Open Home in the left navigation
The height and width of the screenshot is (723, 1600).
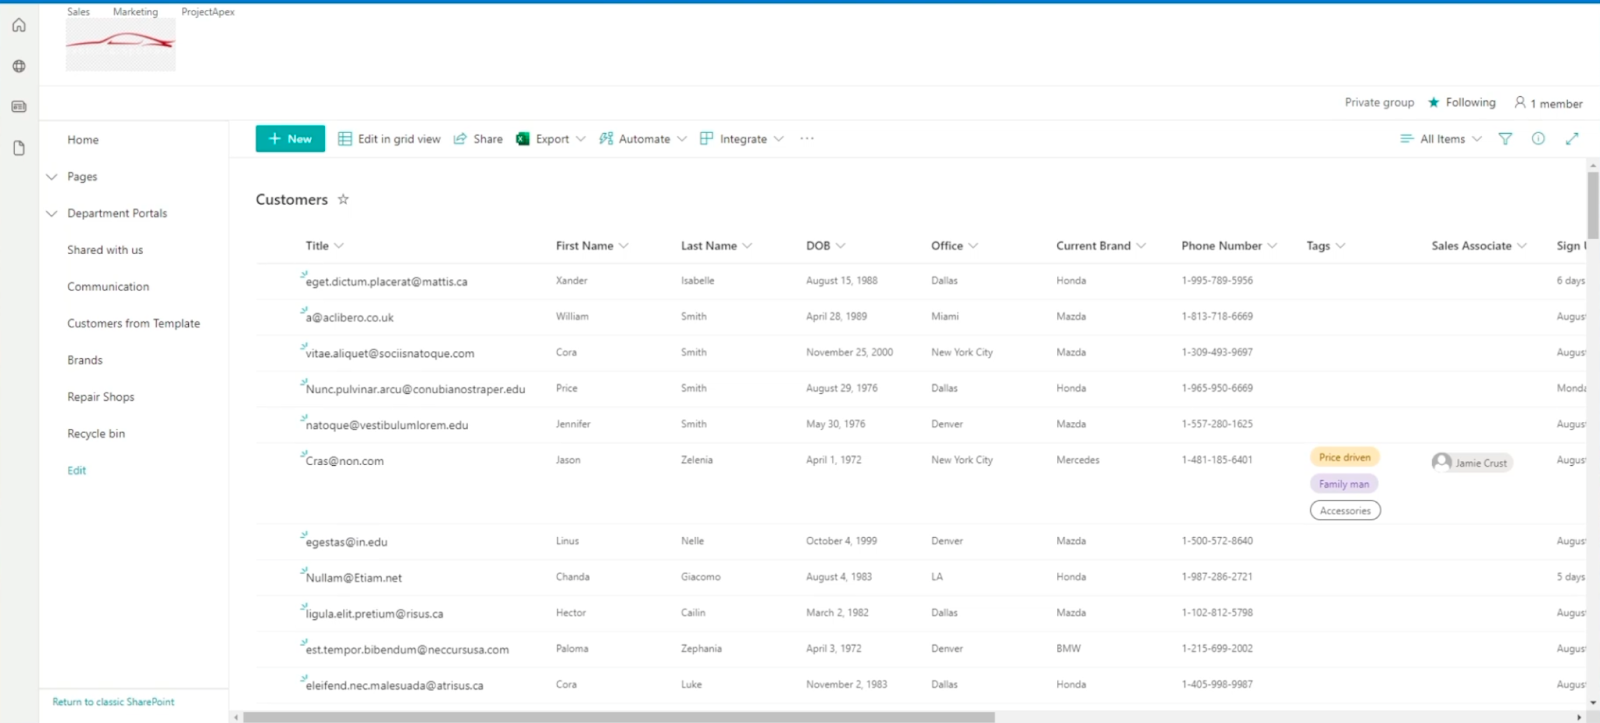click(83, 140)
